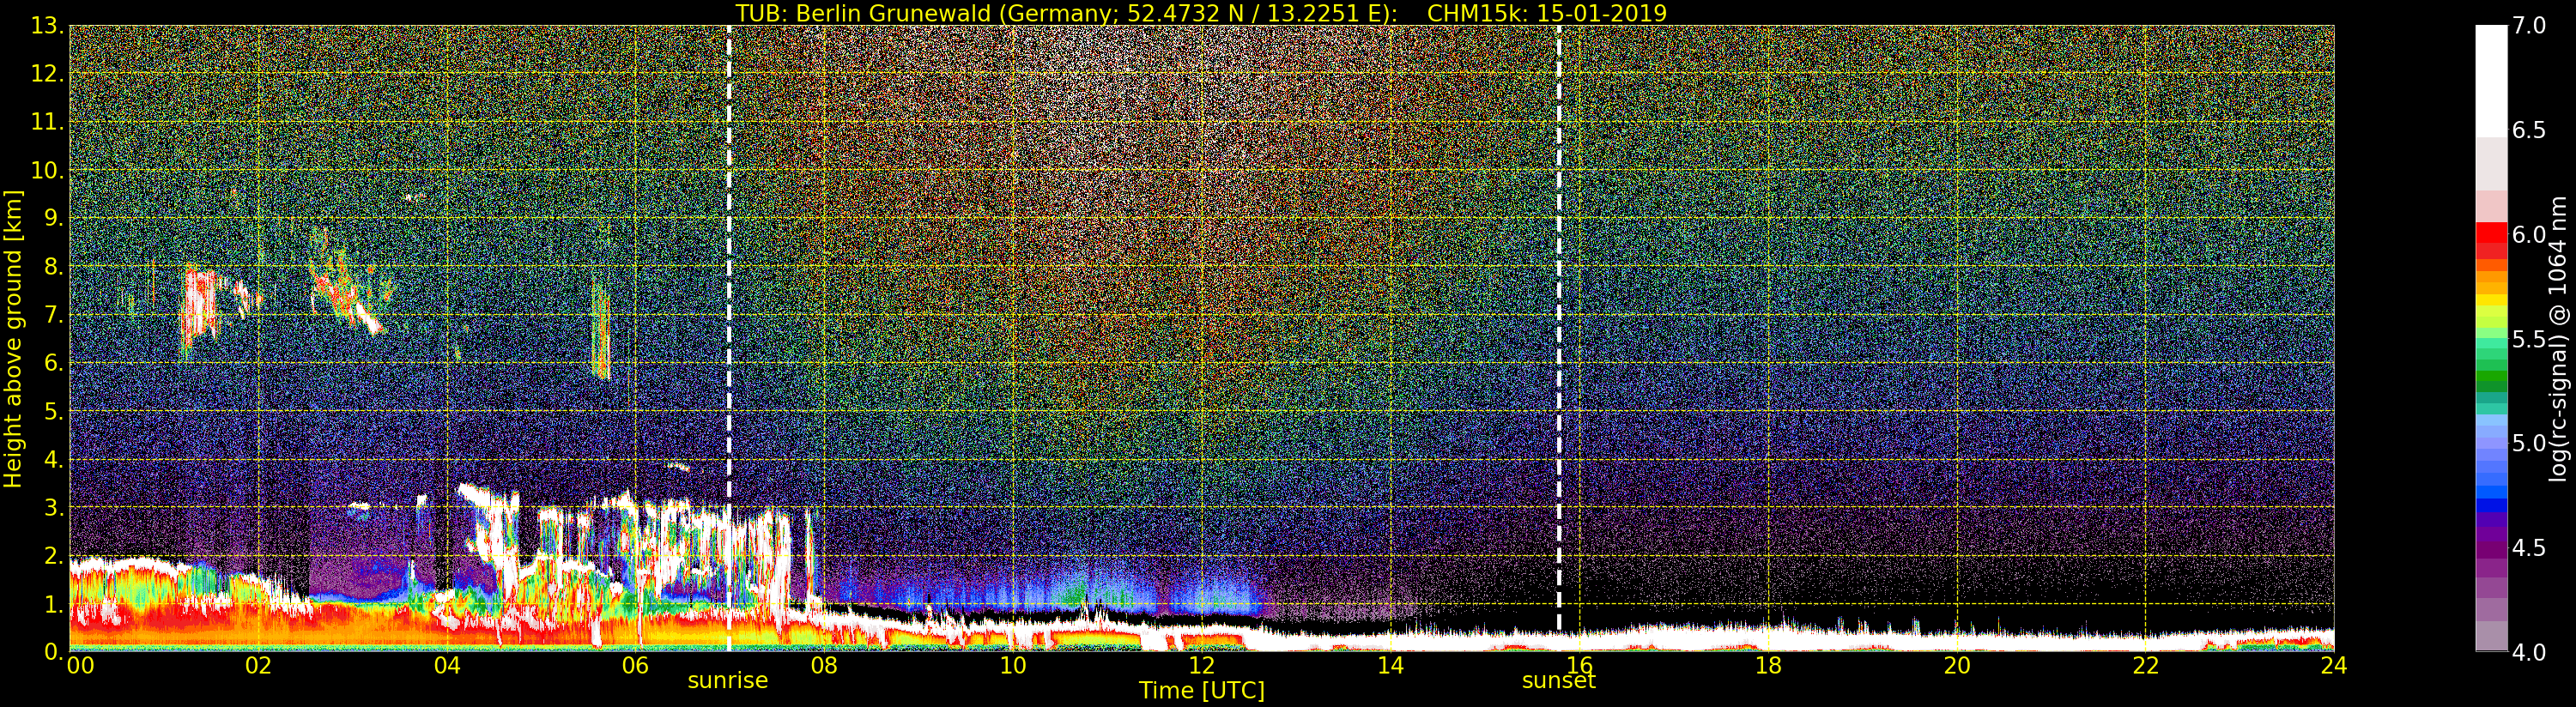Click the y-axis tick label 12.
2576x707 pixels.
point(47,74)
